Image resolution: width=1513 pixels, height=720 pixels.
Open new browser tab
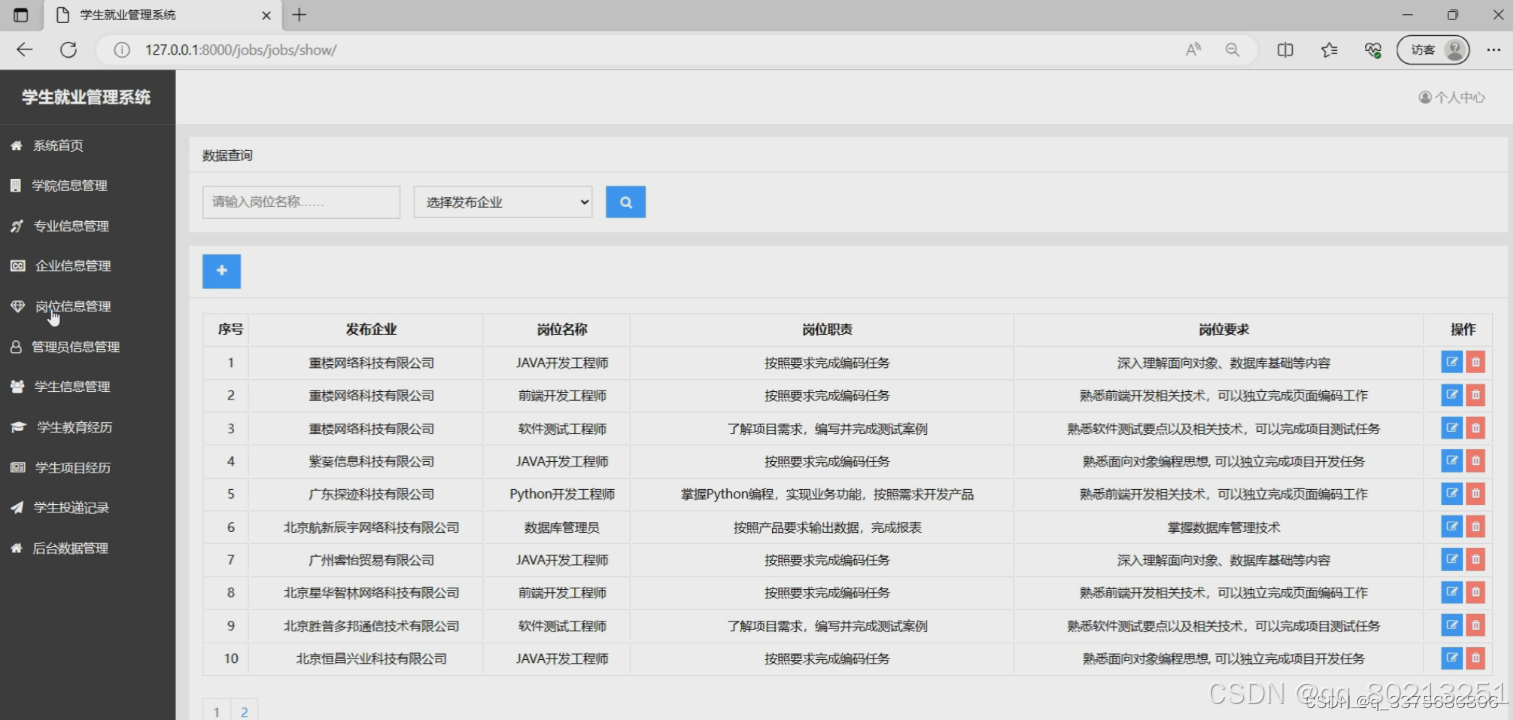coord(299,15)
